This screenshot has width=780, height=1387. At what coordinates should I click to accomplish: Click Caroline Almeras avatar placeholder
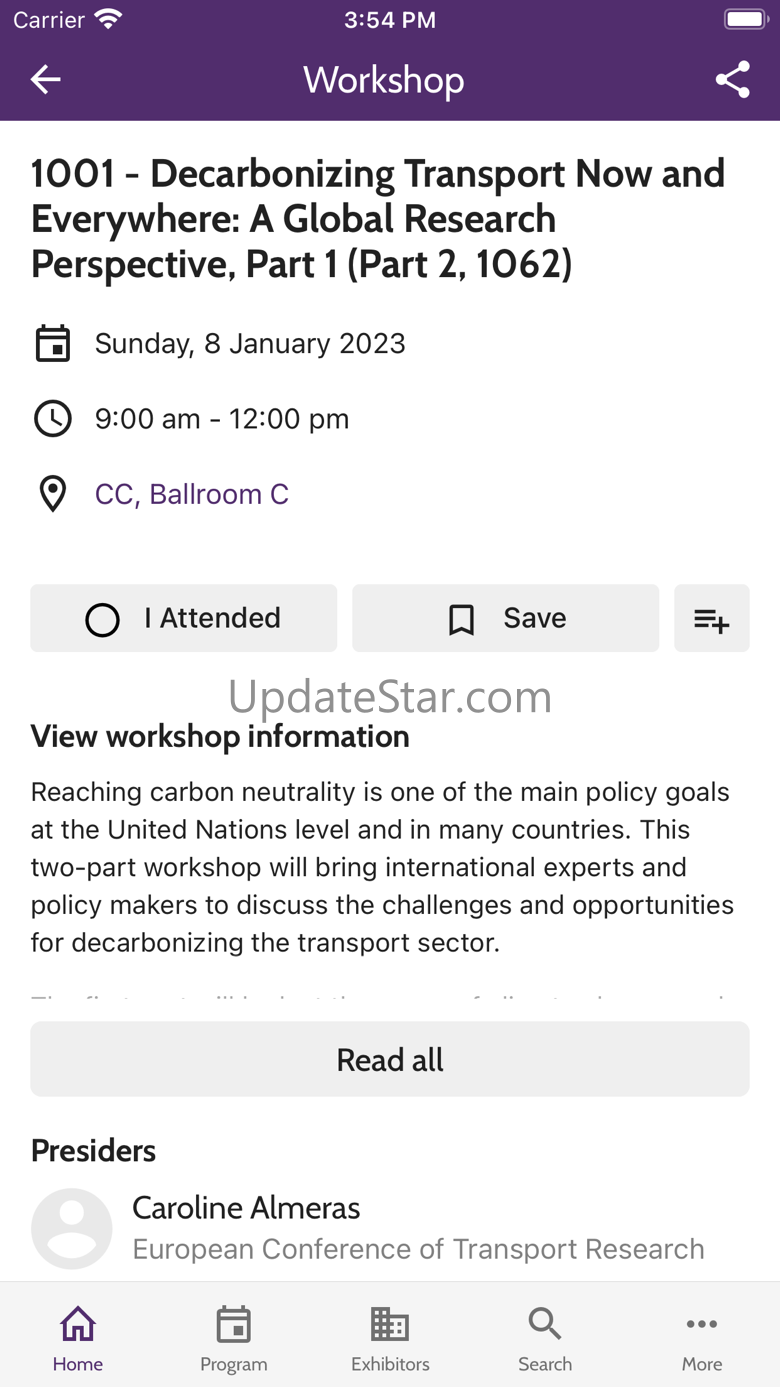(x=72, y=1228)
